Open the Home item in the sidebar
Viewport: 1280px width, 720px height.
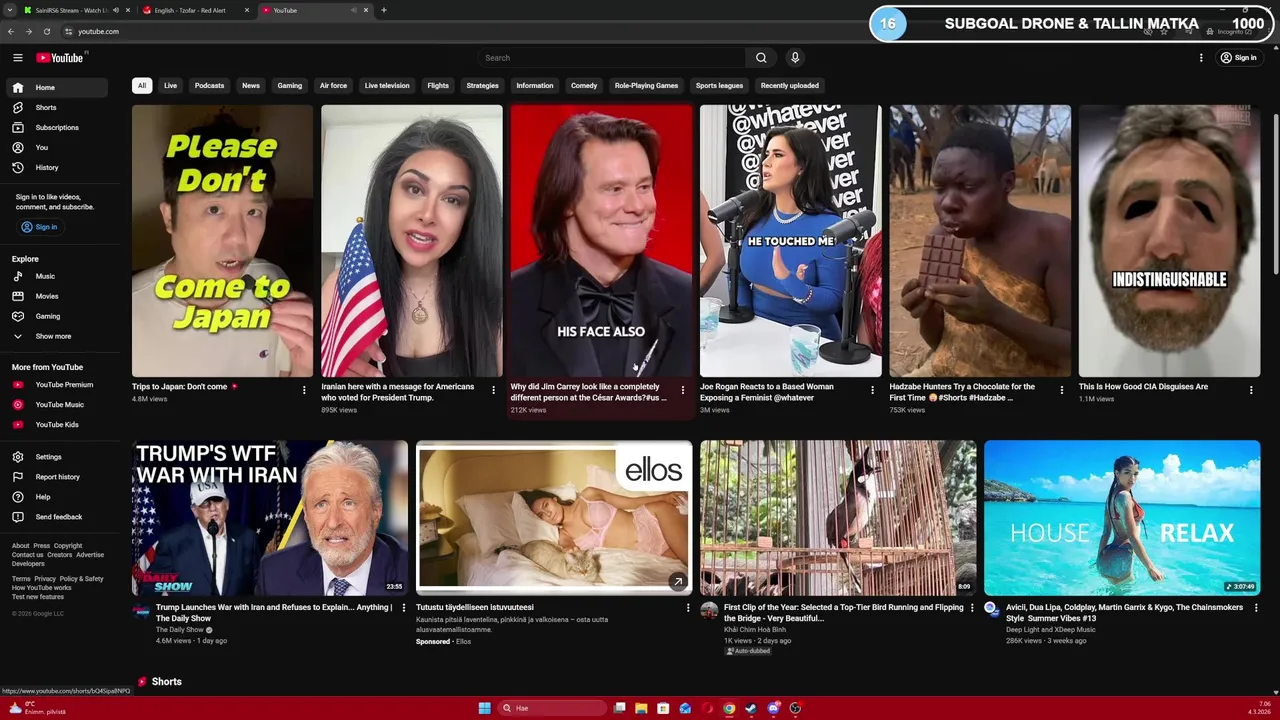click(x=56, y=87)
